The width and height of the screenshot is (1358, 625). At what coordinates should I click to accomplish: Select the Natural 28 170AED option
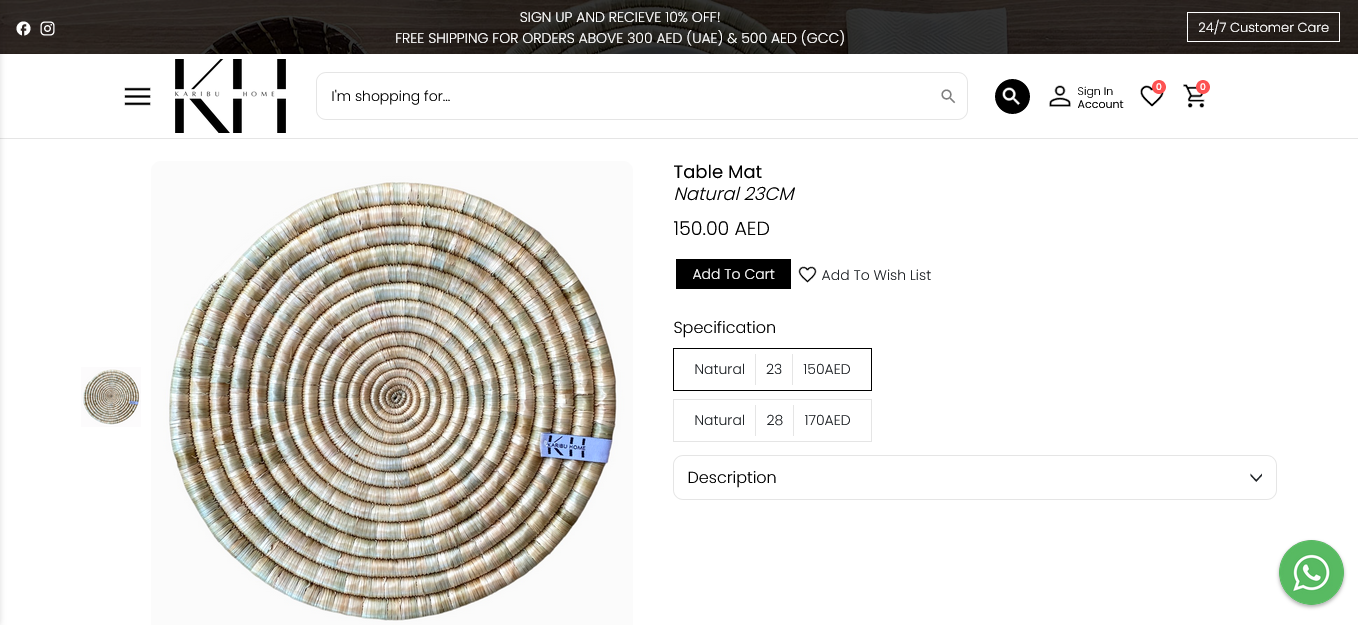[772, 420]
